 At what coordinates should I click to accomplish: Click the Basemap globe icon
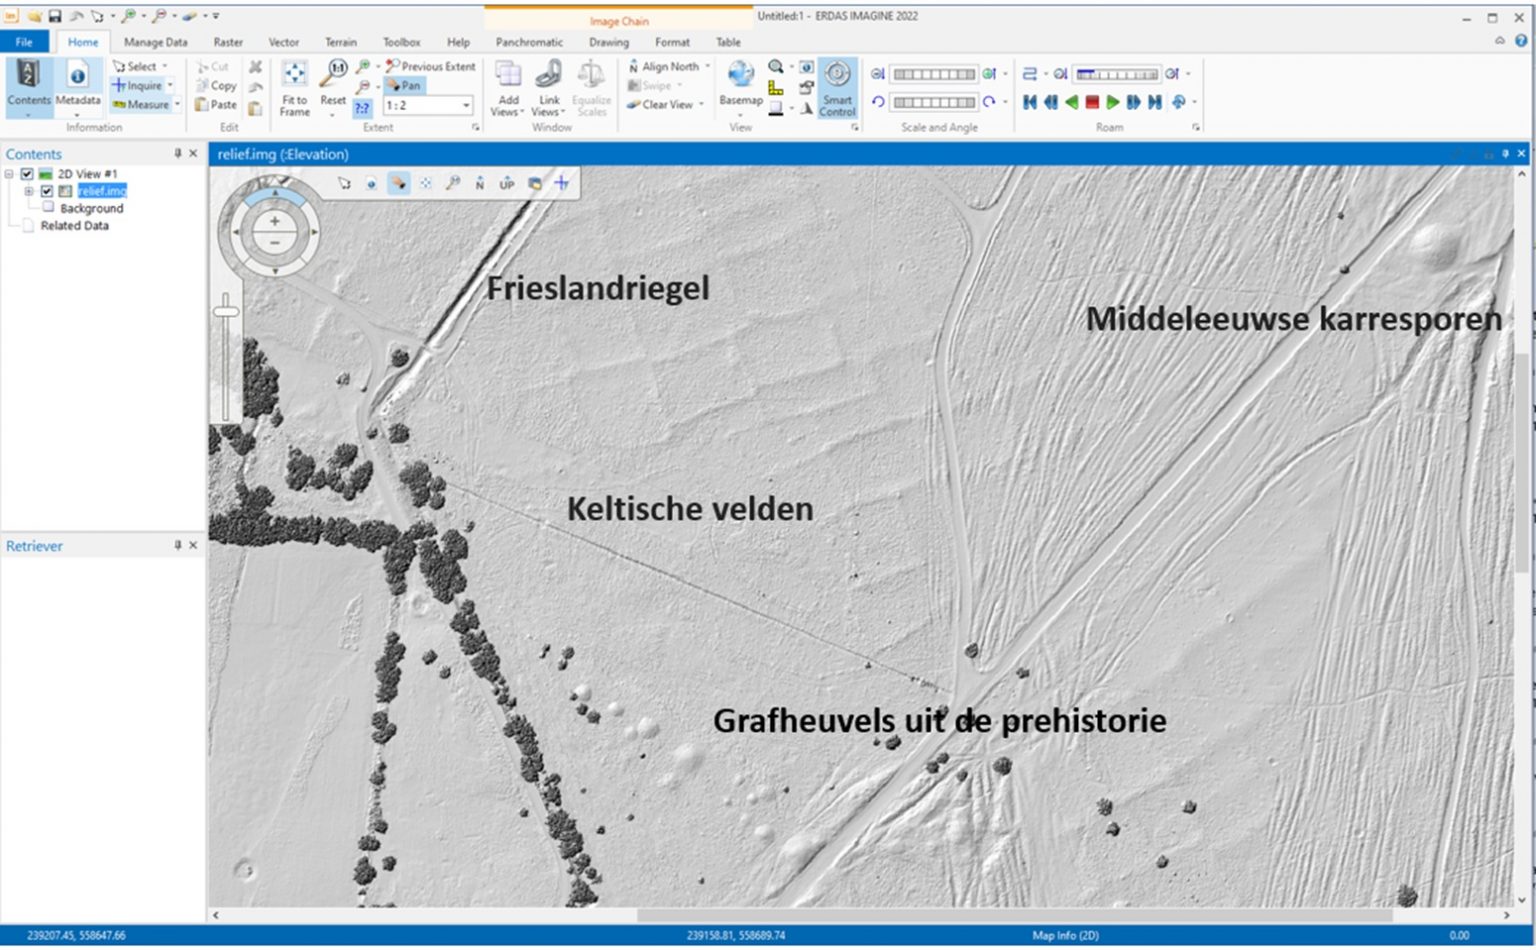point(741,75)
